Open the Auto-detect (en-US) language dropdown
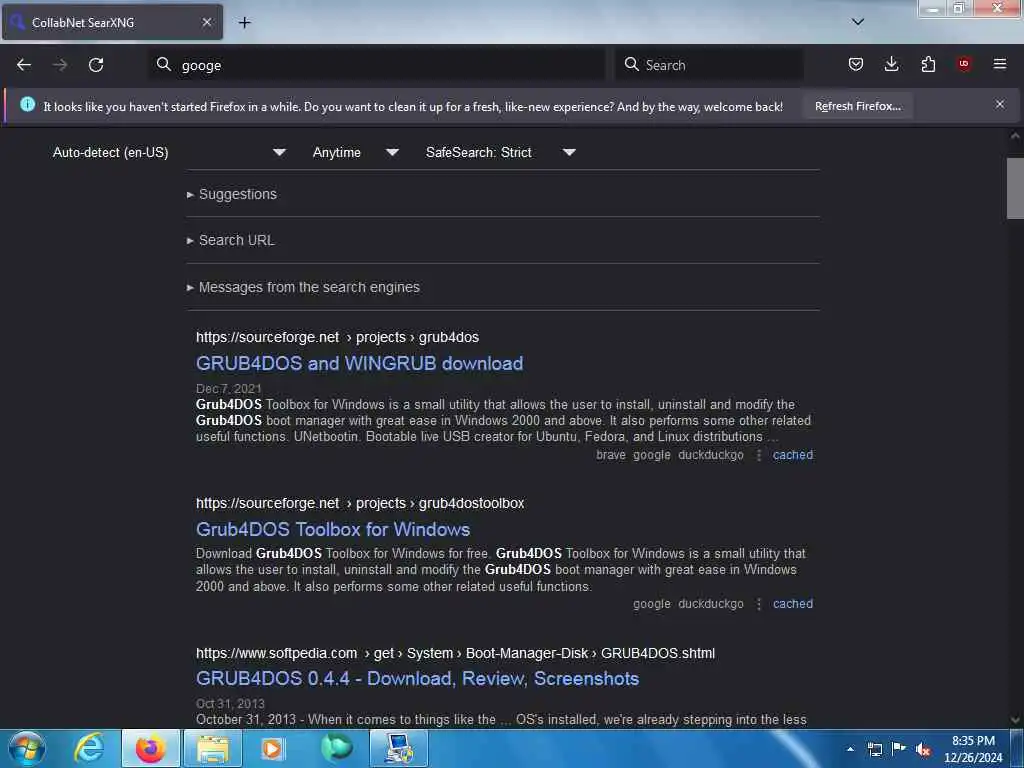The height and width of the screenshot is (768, 1024). pyautogui.click(x=169, y=152)
